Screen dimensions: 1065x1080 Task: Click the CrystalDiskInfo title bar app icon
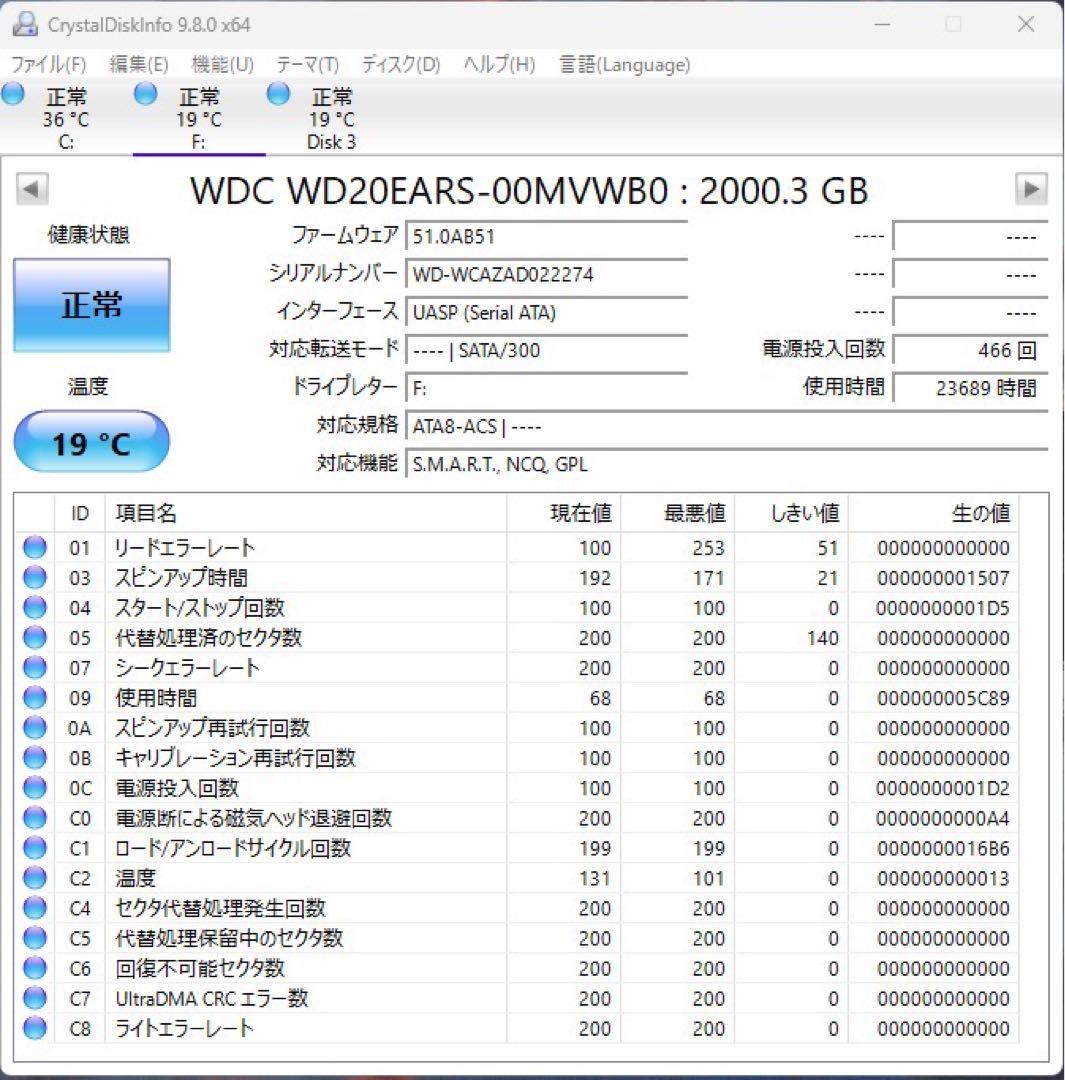tap(25, 24)
